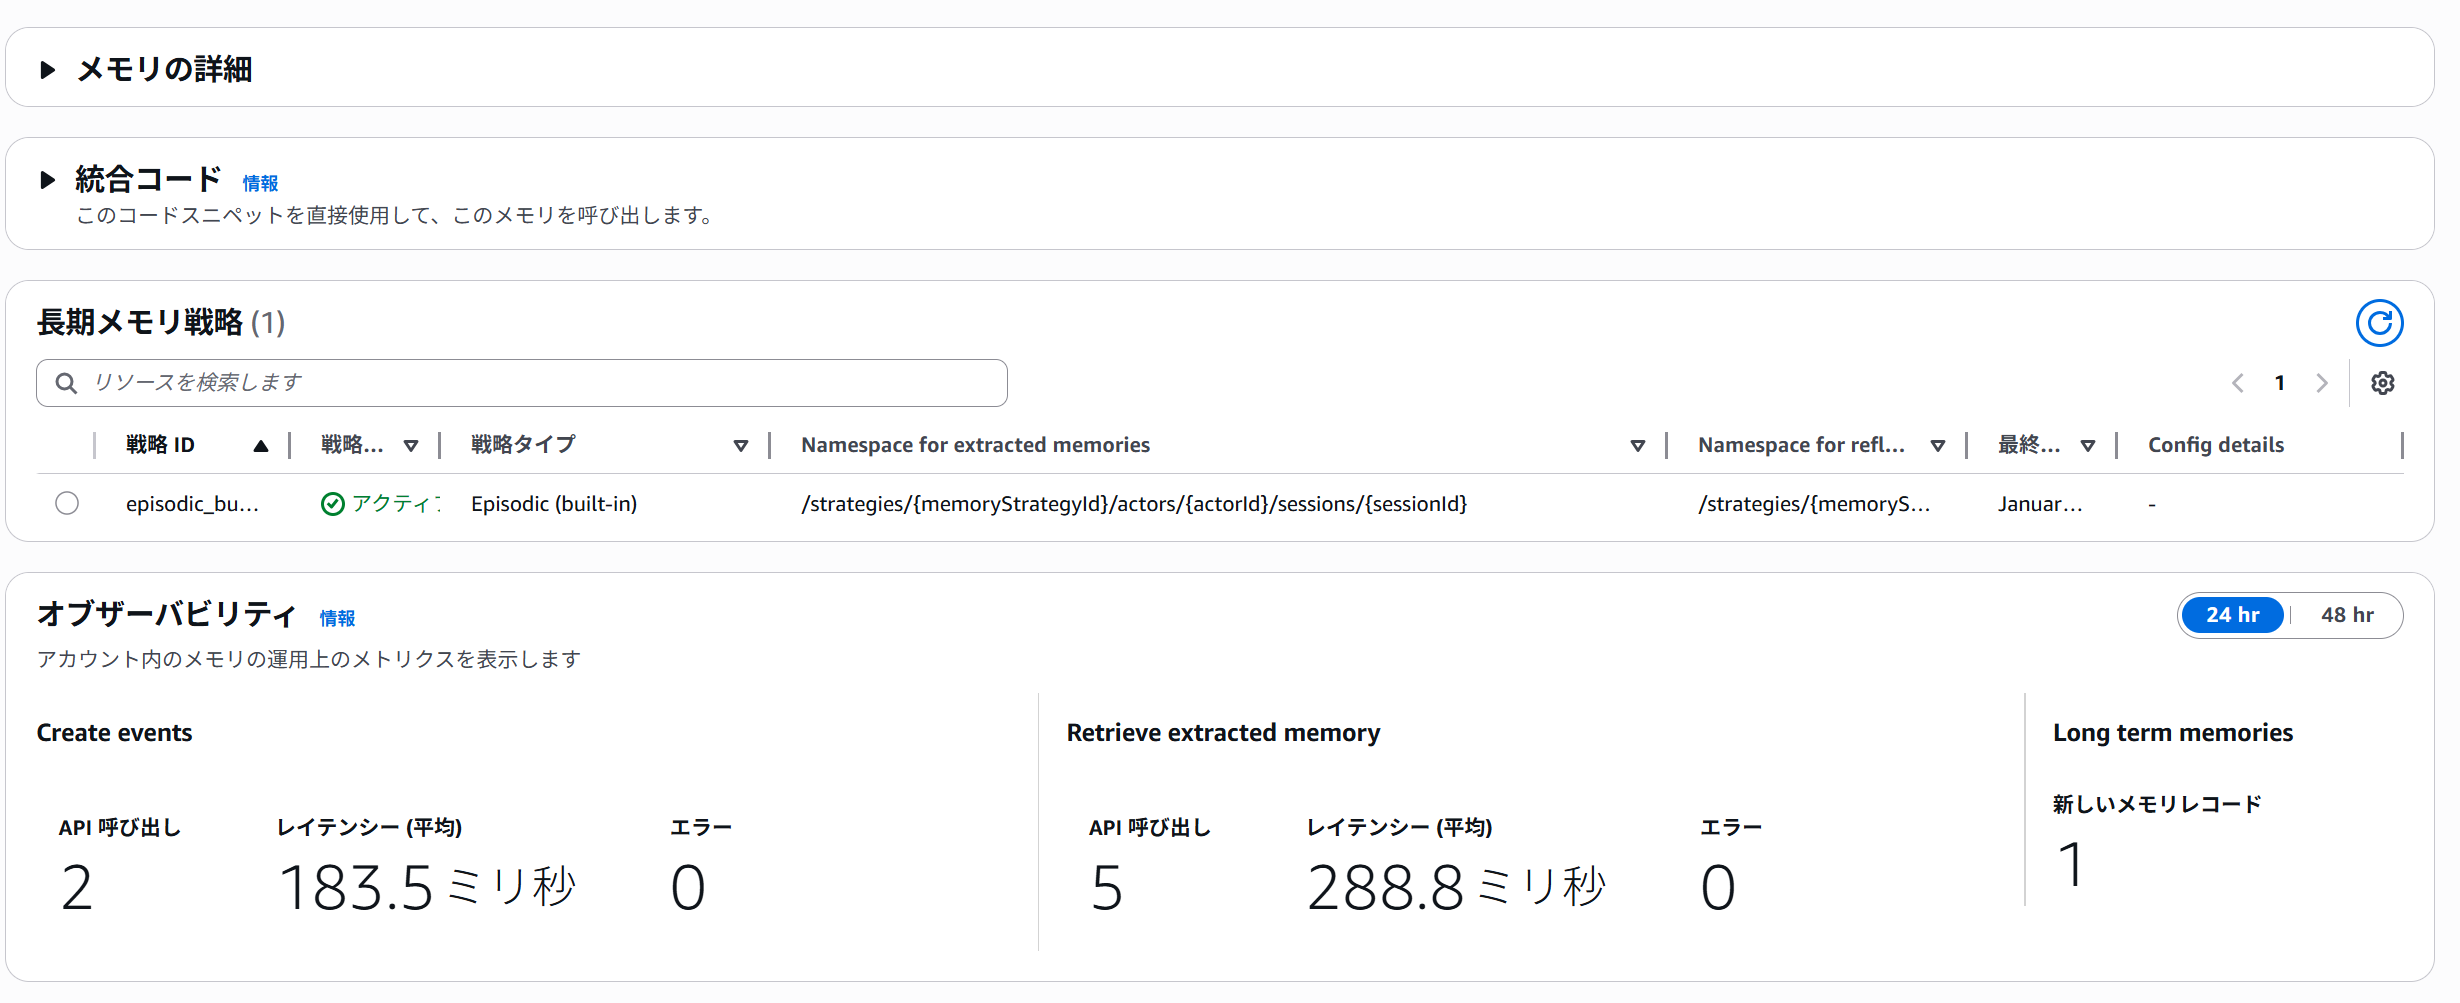Expand the 統合コード section
The height and width of the screenshot is (1003, 2460).
pos(47,180)
